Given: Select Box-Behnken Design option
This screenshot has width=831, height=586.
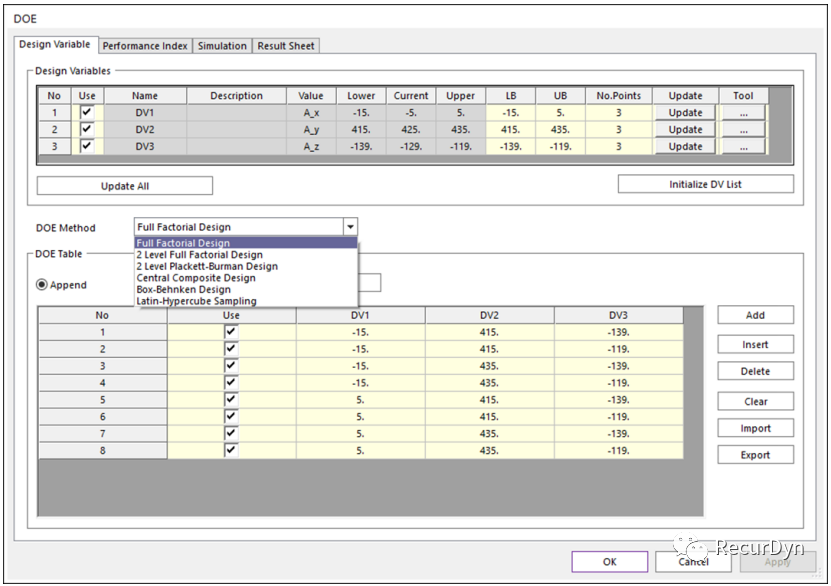Looking at the screenshot, I should click(183, 290).
